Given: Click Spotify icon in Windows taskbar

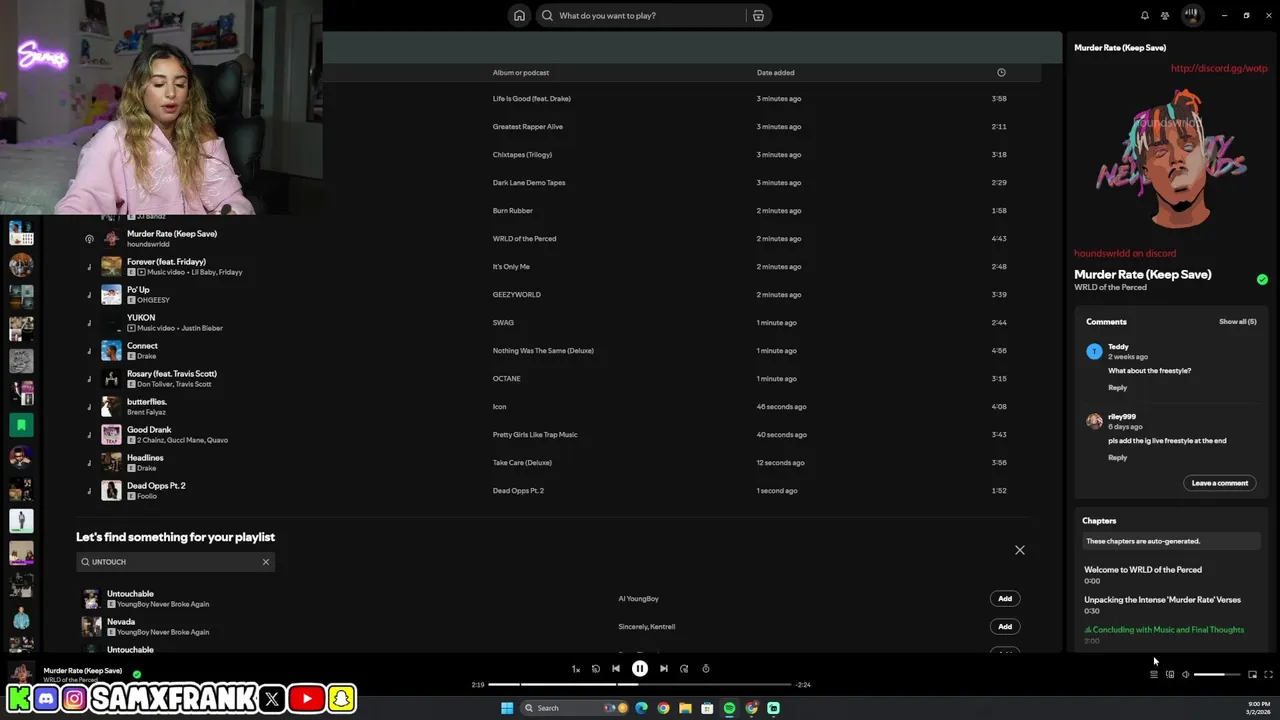Looking at the screenshot, I should (729, 708).
